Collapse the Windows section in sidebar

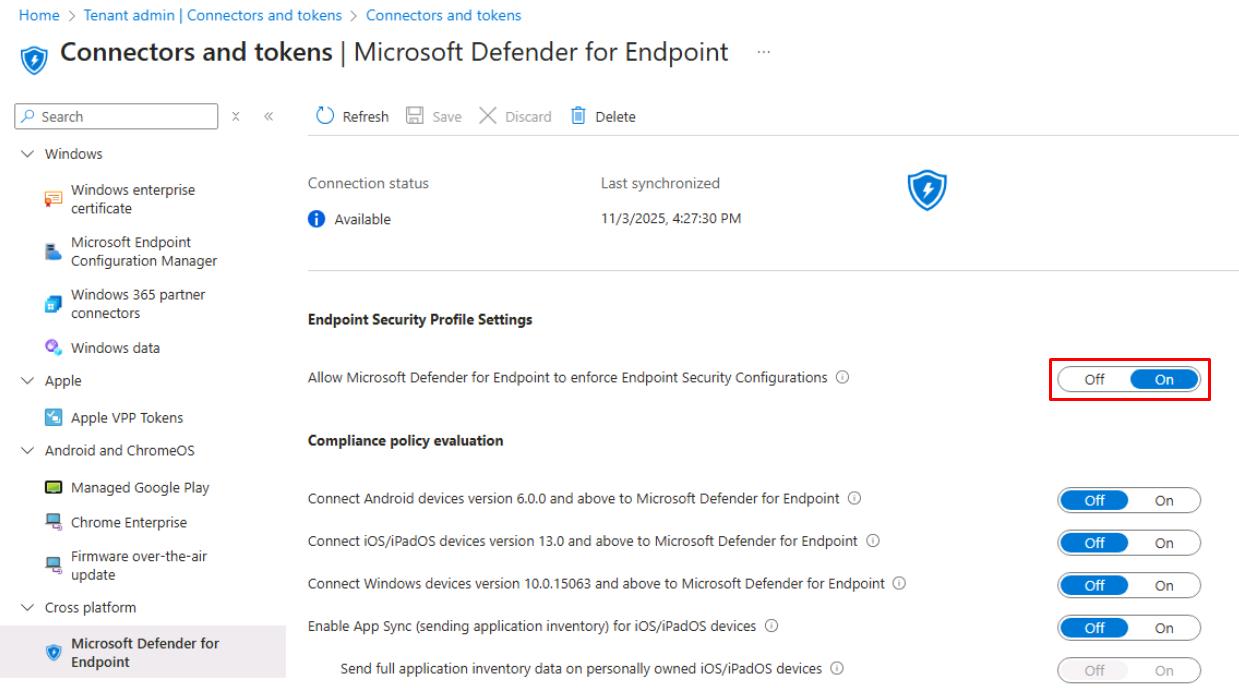pos(27,154)
